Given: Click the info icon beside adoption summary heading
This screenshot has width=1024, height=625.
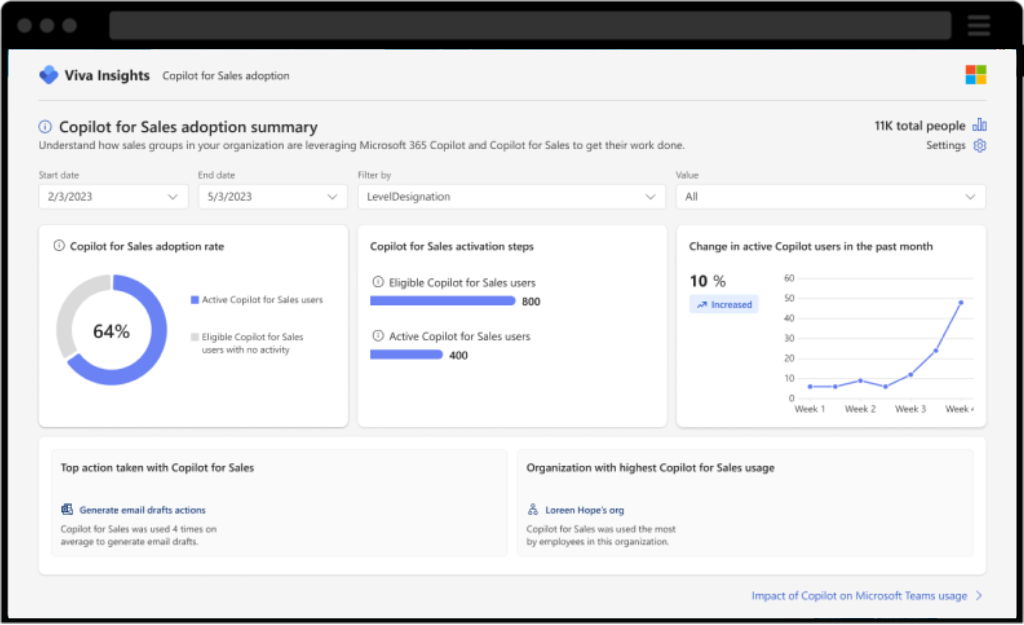Looking at the screenshot, I should click(45, 127).
